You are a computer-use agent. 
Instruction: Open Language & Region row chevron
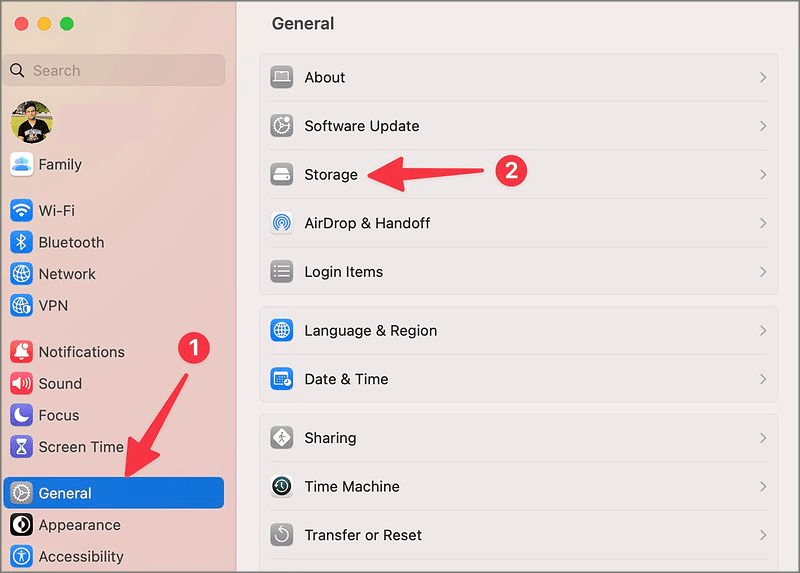point(763,331)
